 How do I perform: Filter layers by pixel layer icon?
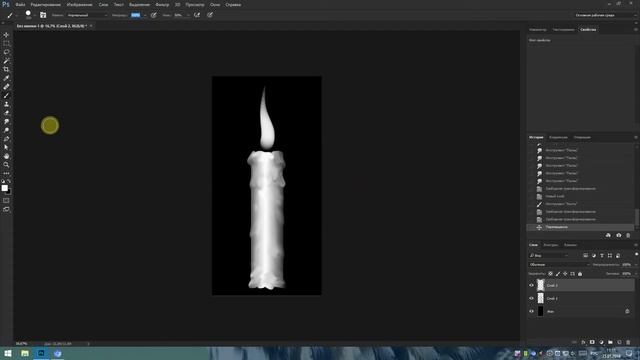(x=585, y=256)
